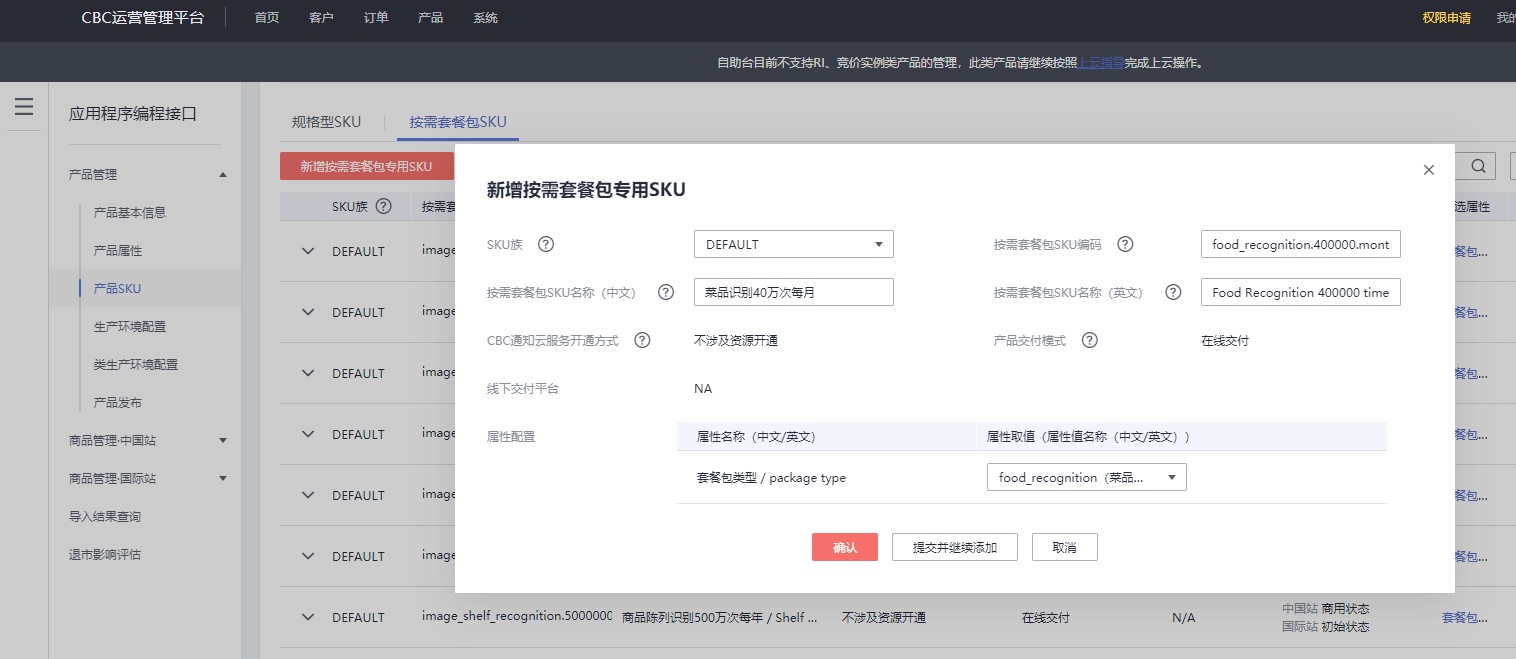Select 产品SKU in the sidebar
Viewport: 1516px width, 659px height.
tap(117, 288)
